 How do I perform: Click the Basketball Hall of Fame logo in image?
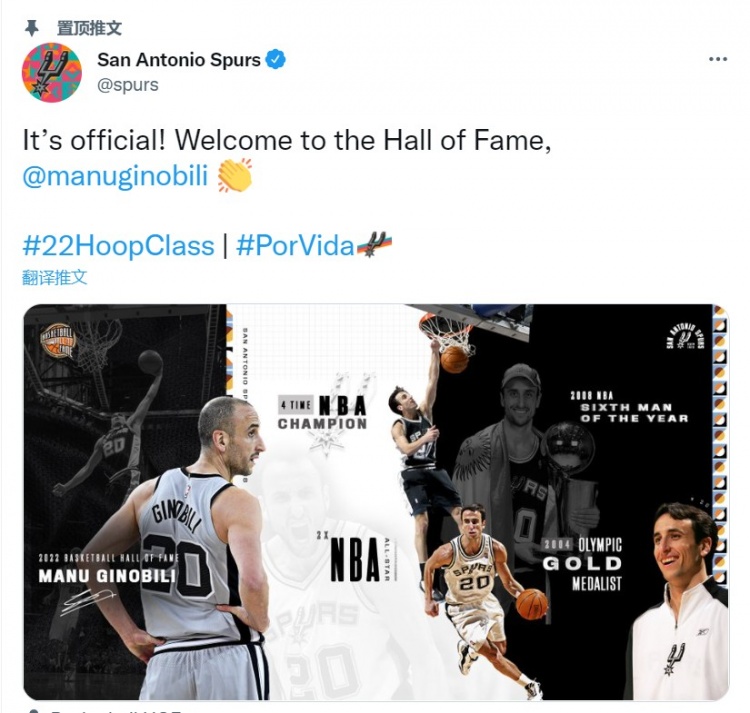click(58, 341)
